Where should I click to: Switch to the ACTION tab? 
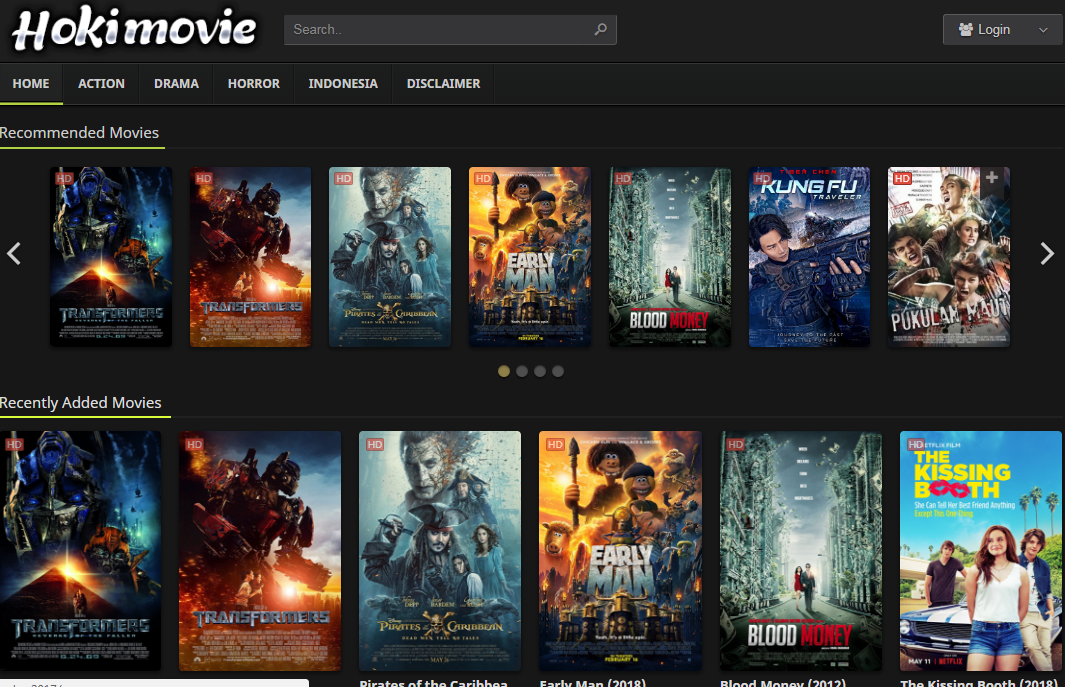100,84
